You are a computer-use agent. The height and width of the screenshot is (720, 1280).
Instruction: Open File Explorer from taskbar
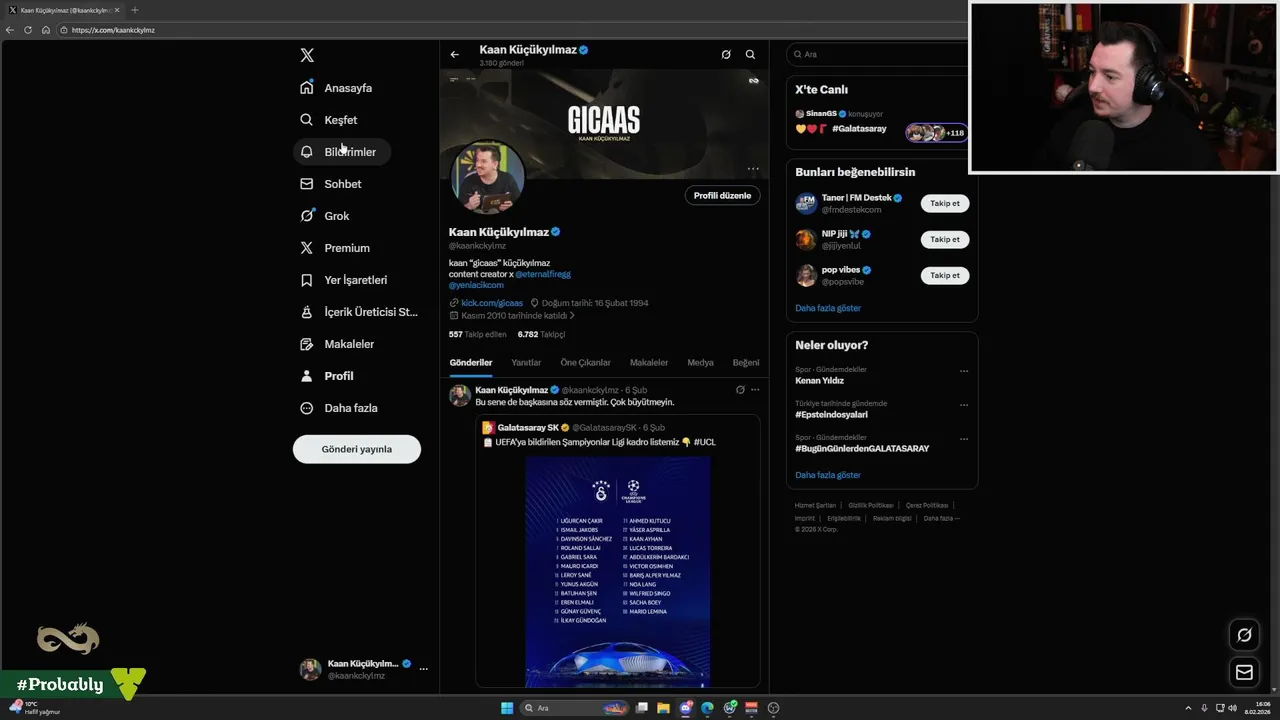pos(663,708)
